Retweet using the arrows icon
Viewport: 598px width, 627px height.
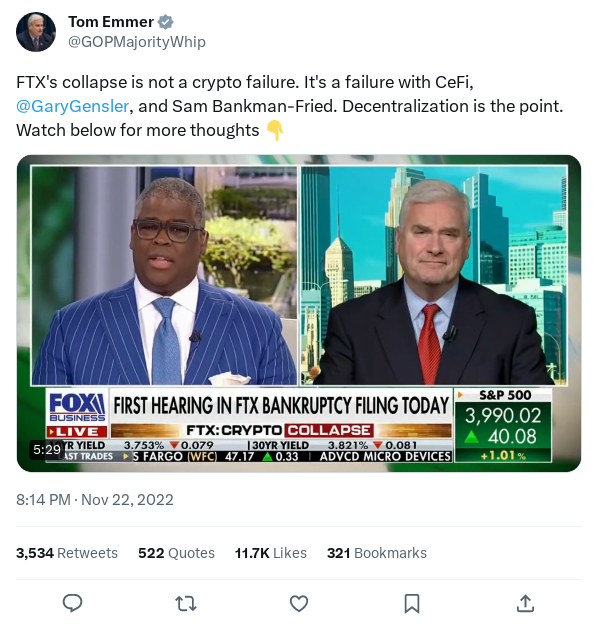186,603
